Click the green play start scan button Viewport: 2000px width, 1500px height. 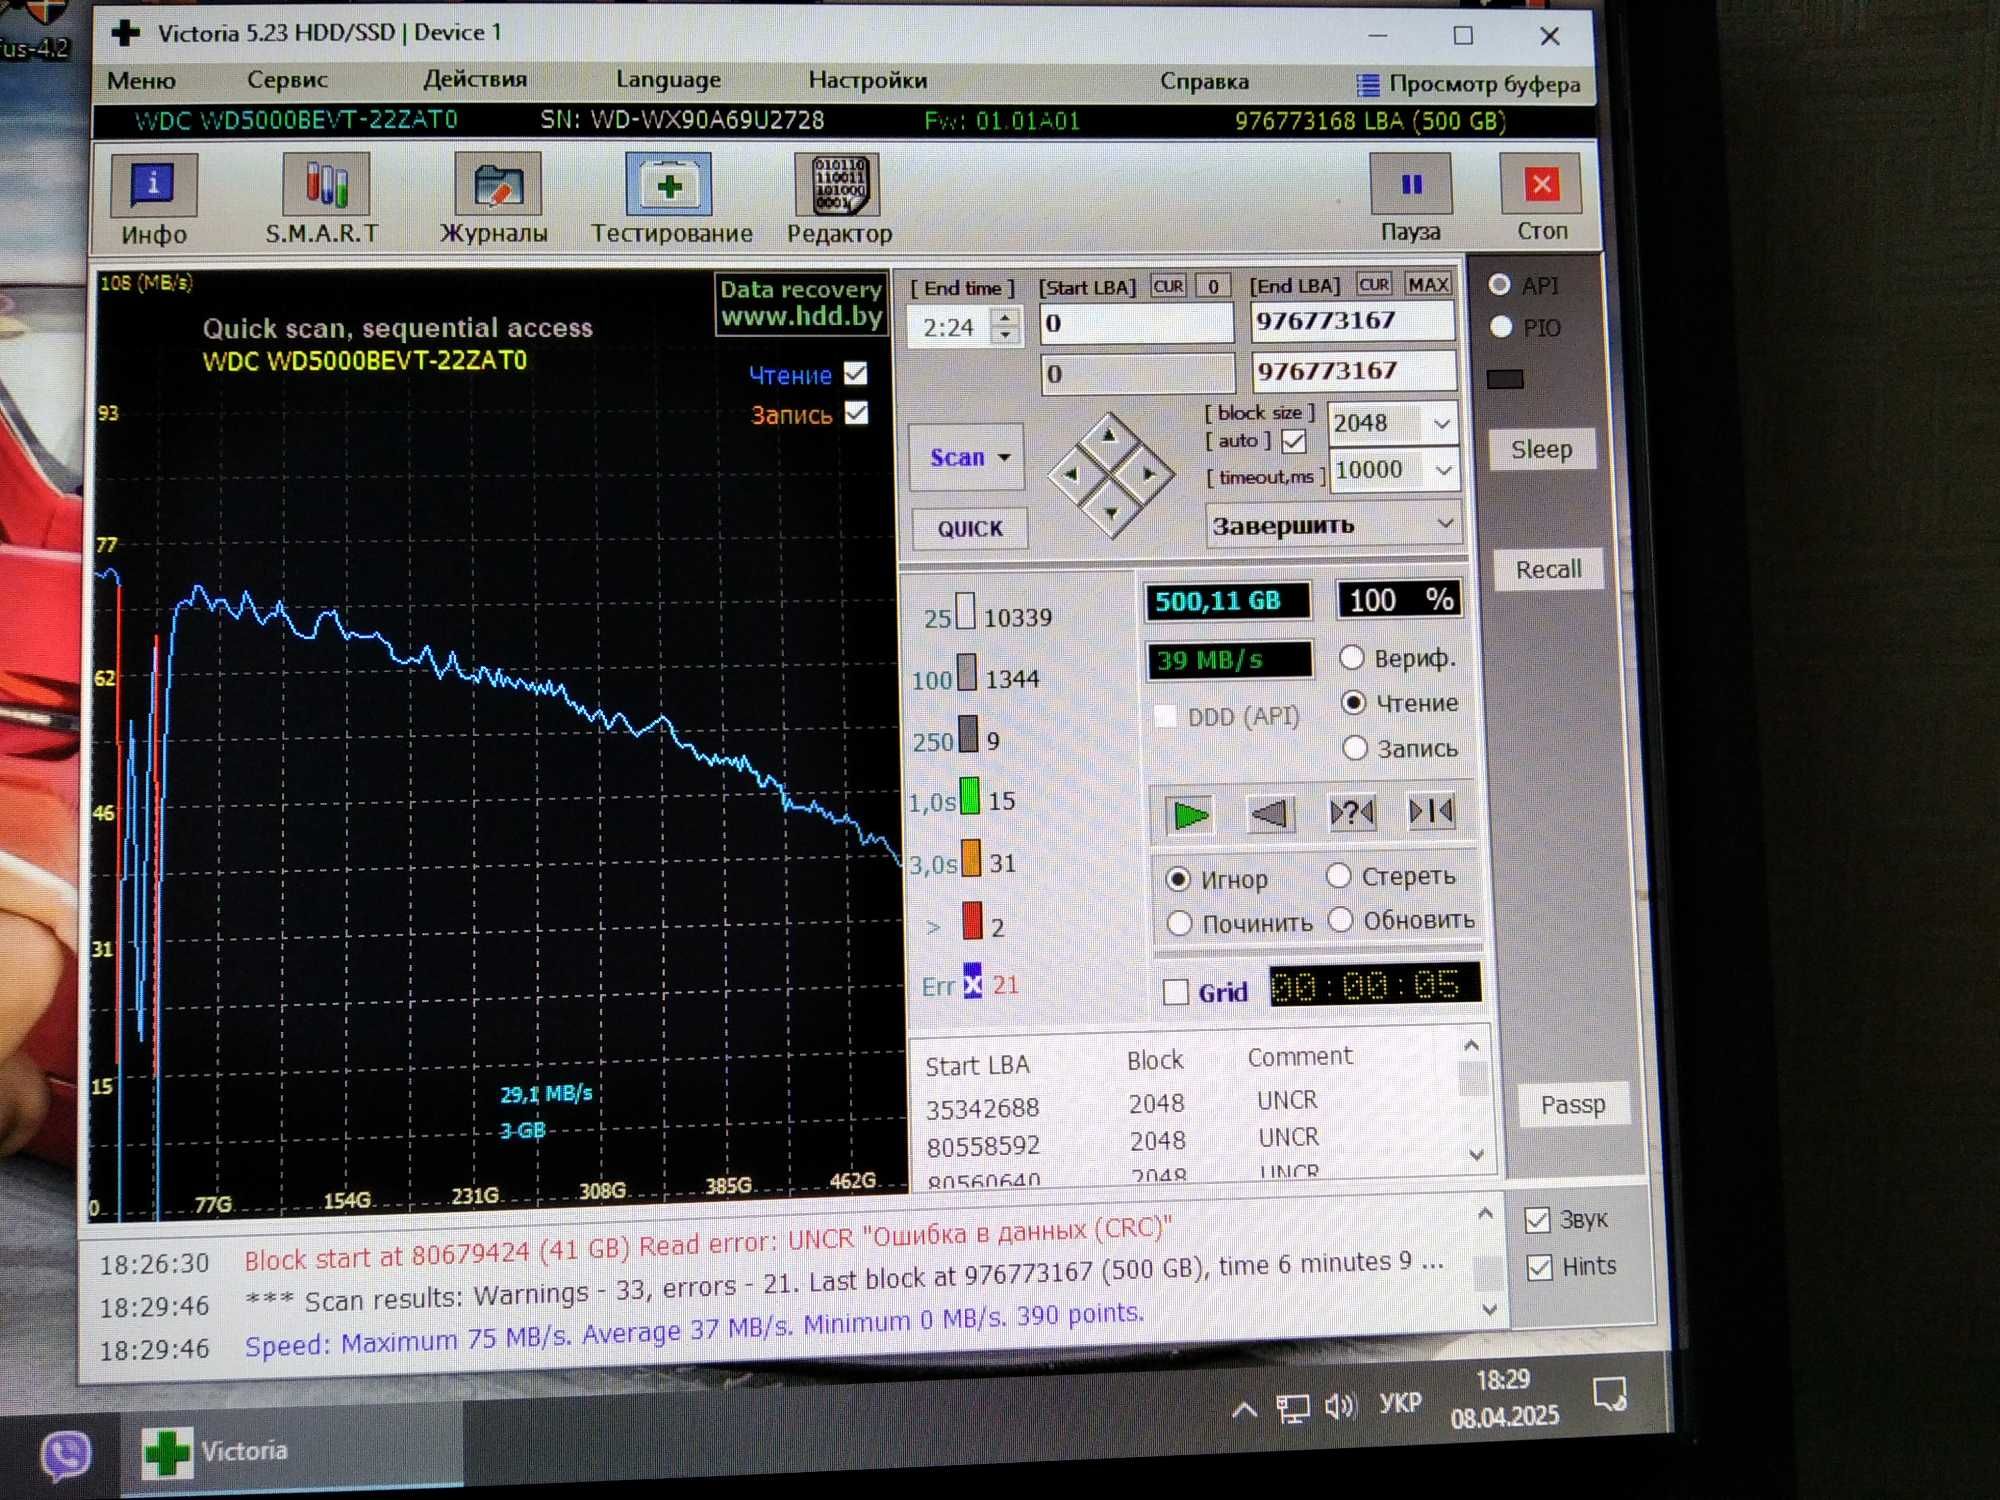[1189, 815]
